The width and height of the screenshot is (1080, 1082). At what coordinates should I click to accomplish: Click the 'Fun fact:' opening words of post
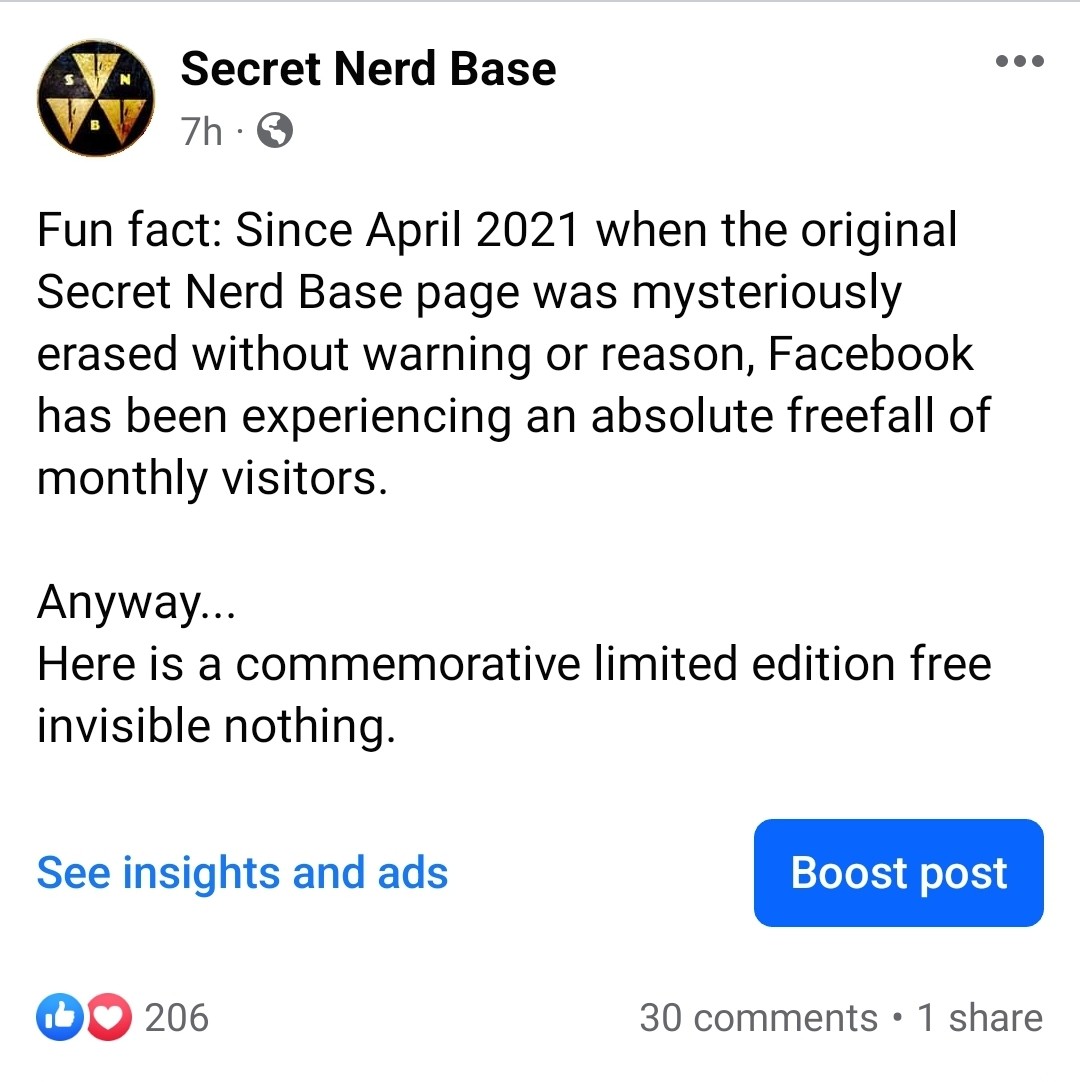tap(130, 231)
